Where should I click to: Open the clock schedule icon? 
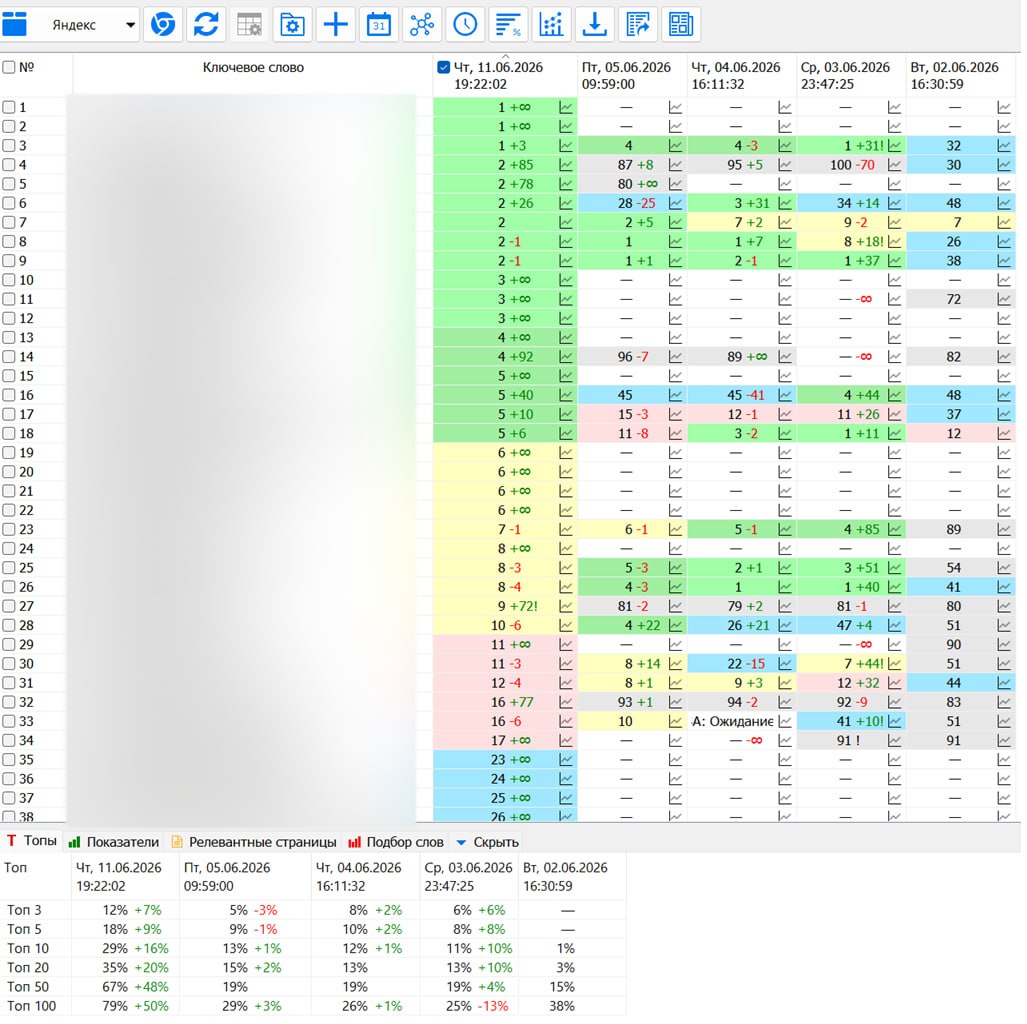click(465, 24)
